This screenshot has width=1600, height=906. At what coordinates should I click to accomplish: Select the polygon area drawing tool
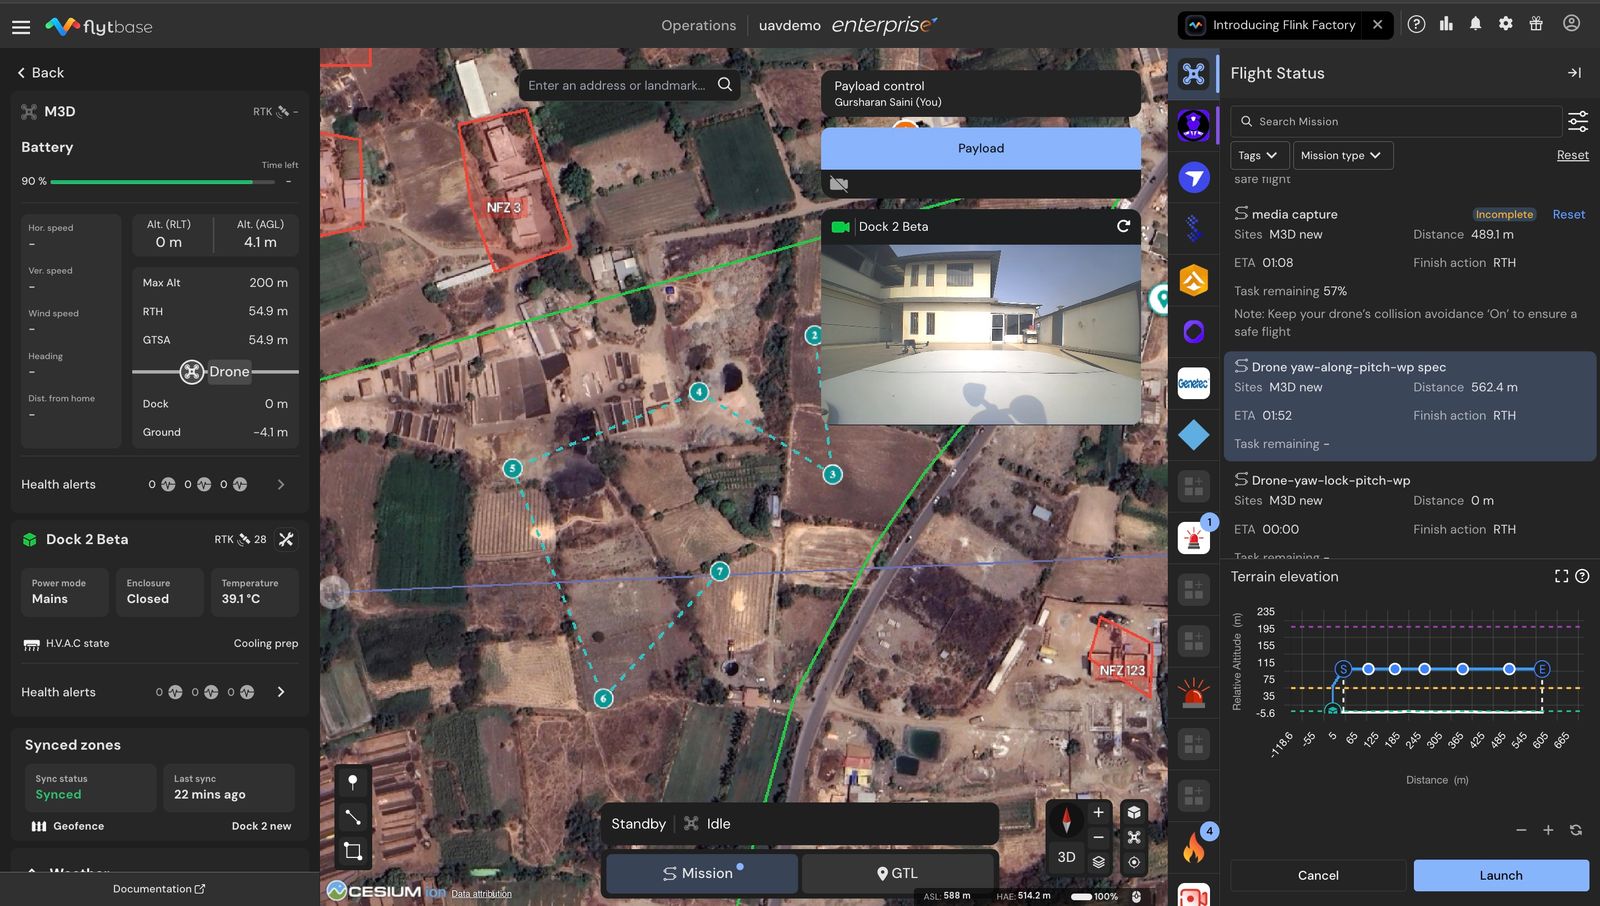[353, 851]
